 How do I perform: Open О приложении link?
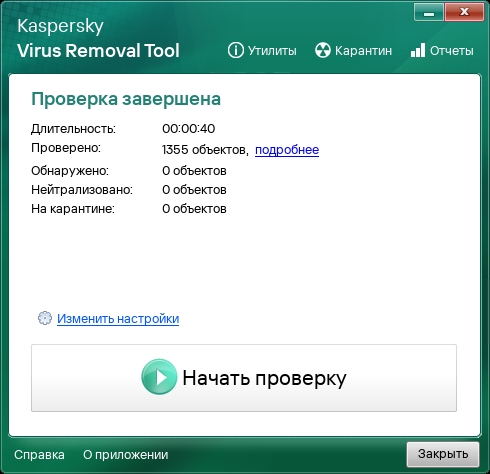(x=126, y=455)
